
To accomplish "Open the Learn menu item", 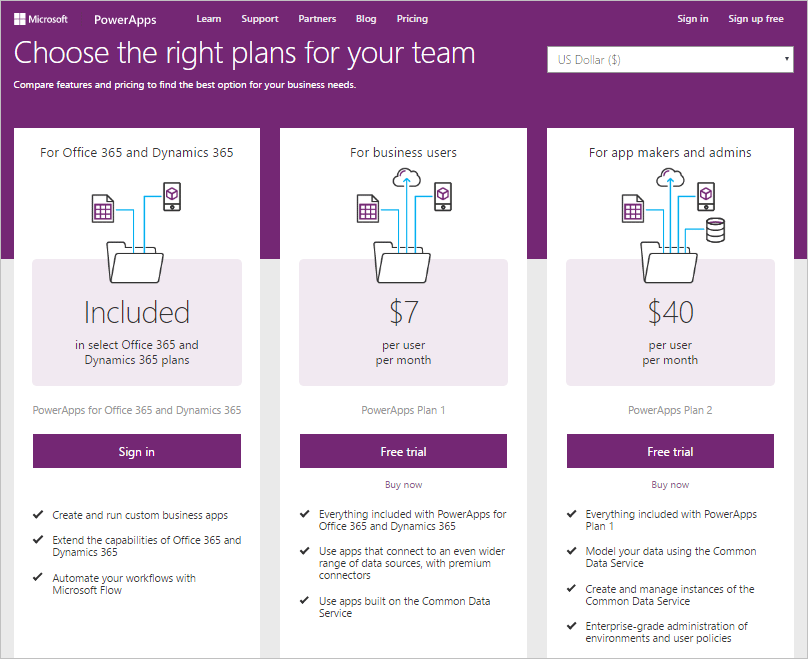I will click(x=209, y=19).
